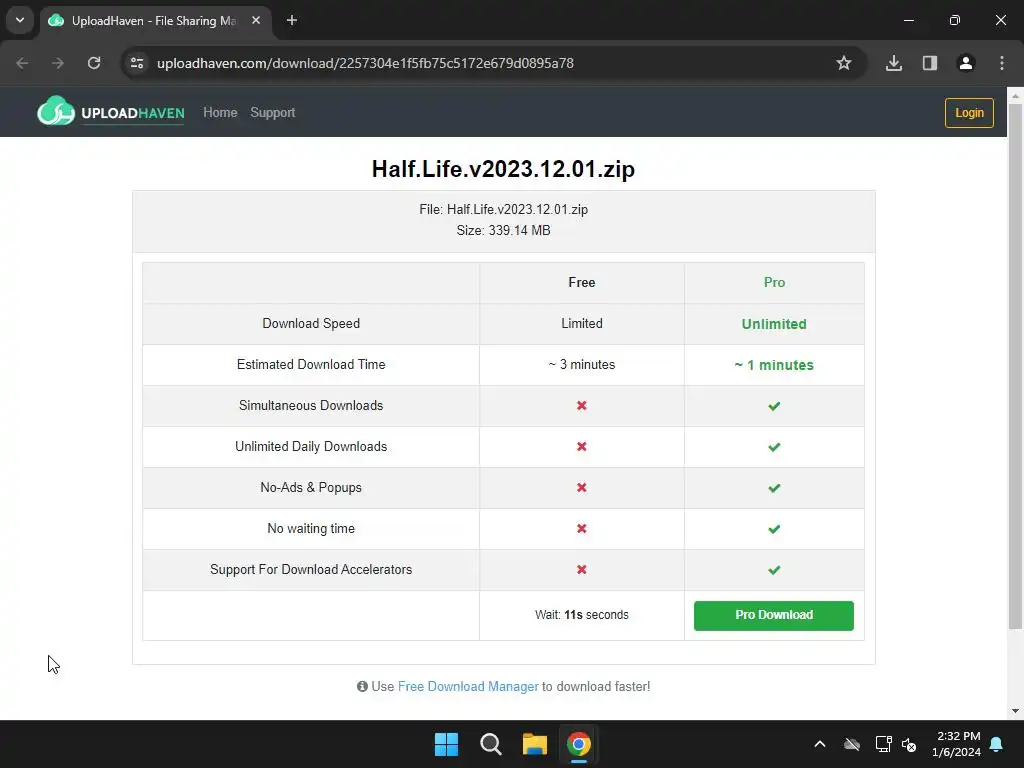The height and width of the screenshot is (768, 1024).
Task: Open the Support nav link
Action: coord(273,112)
